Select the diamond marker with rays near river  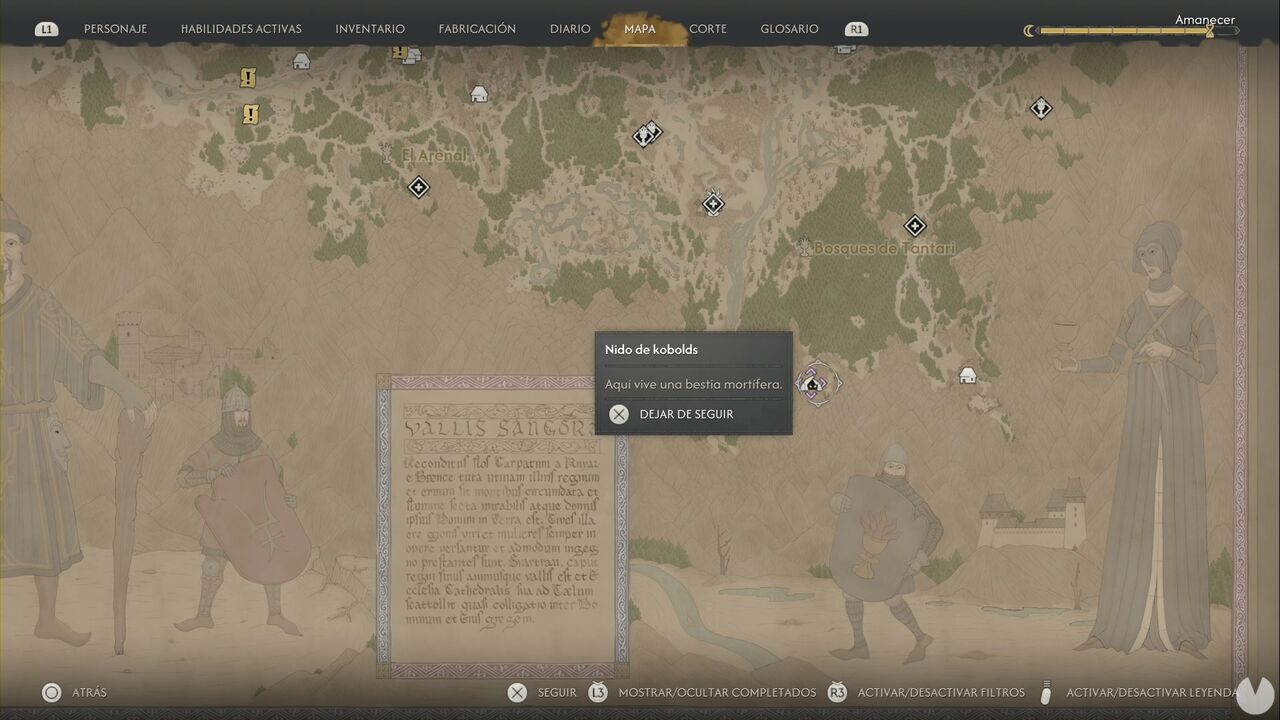[x=713, y=203]
